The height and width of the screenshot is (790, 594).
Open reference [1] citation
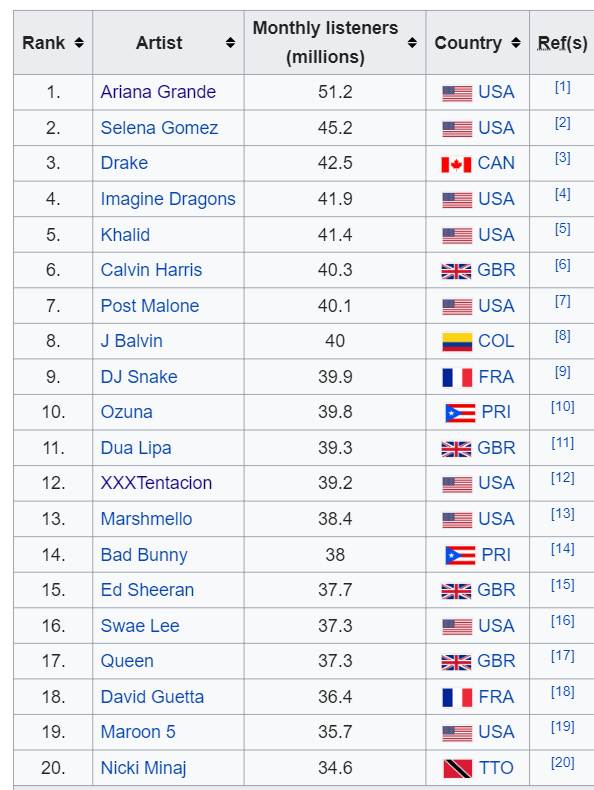point(563,87)
